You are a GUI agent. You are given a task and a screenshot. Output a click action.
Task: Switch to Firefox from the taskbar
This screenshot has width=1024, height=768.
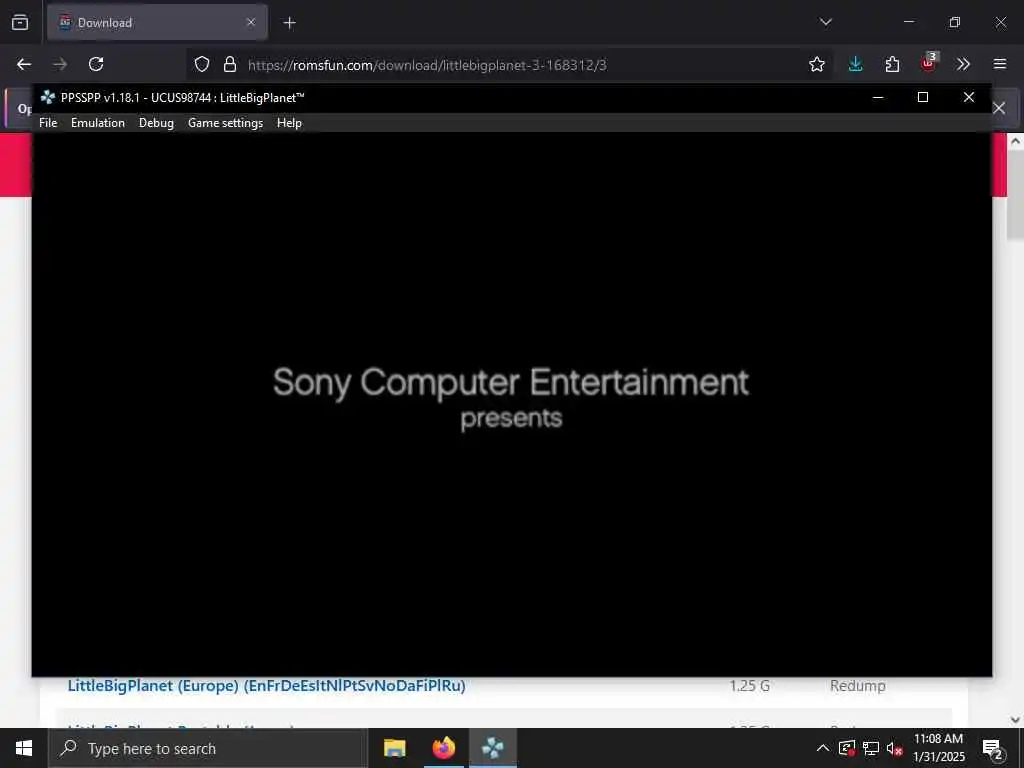coord(444,748)
